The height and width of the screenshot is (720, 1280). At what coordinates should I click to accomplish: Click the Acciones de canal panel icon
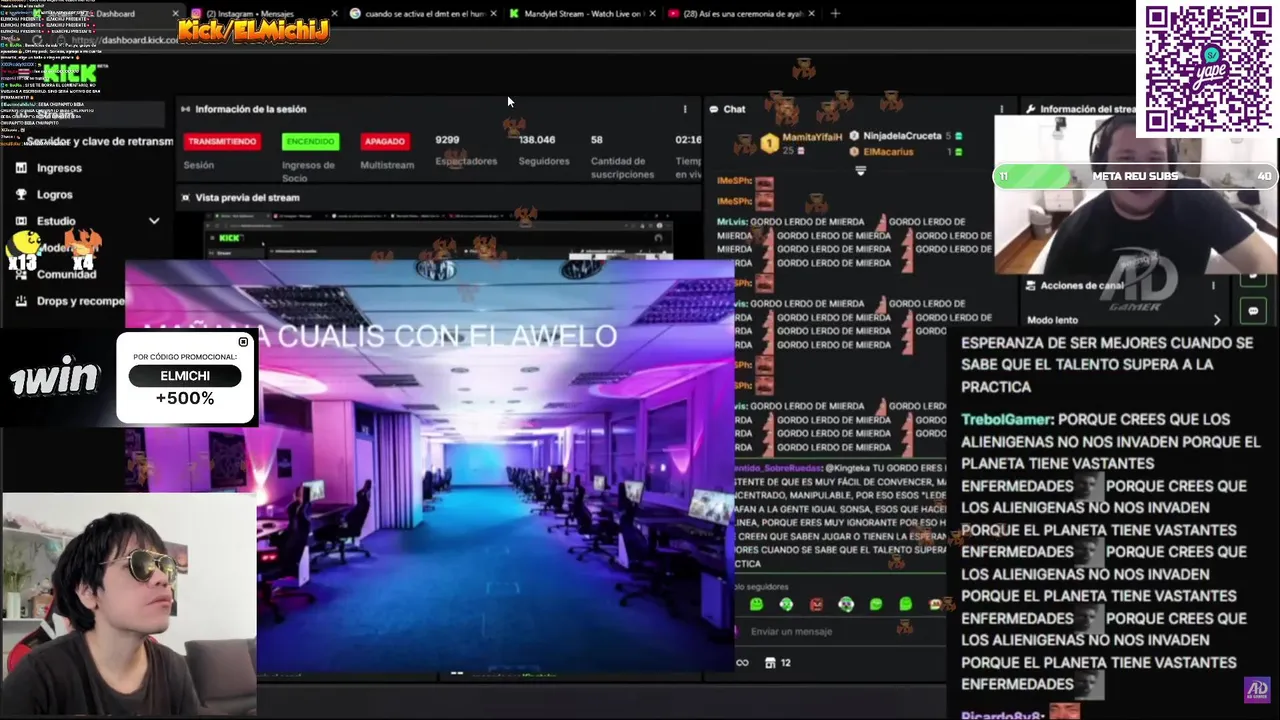pos(1030,286)
